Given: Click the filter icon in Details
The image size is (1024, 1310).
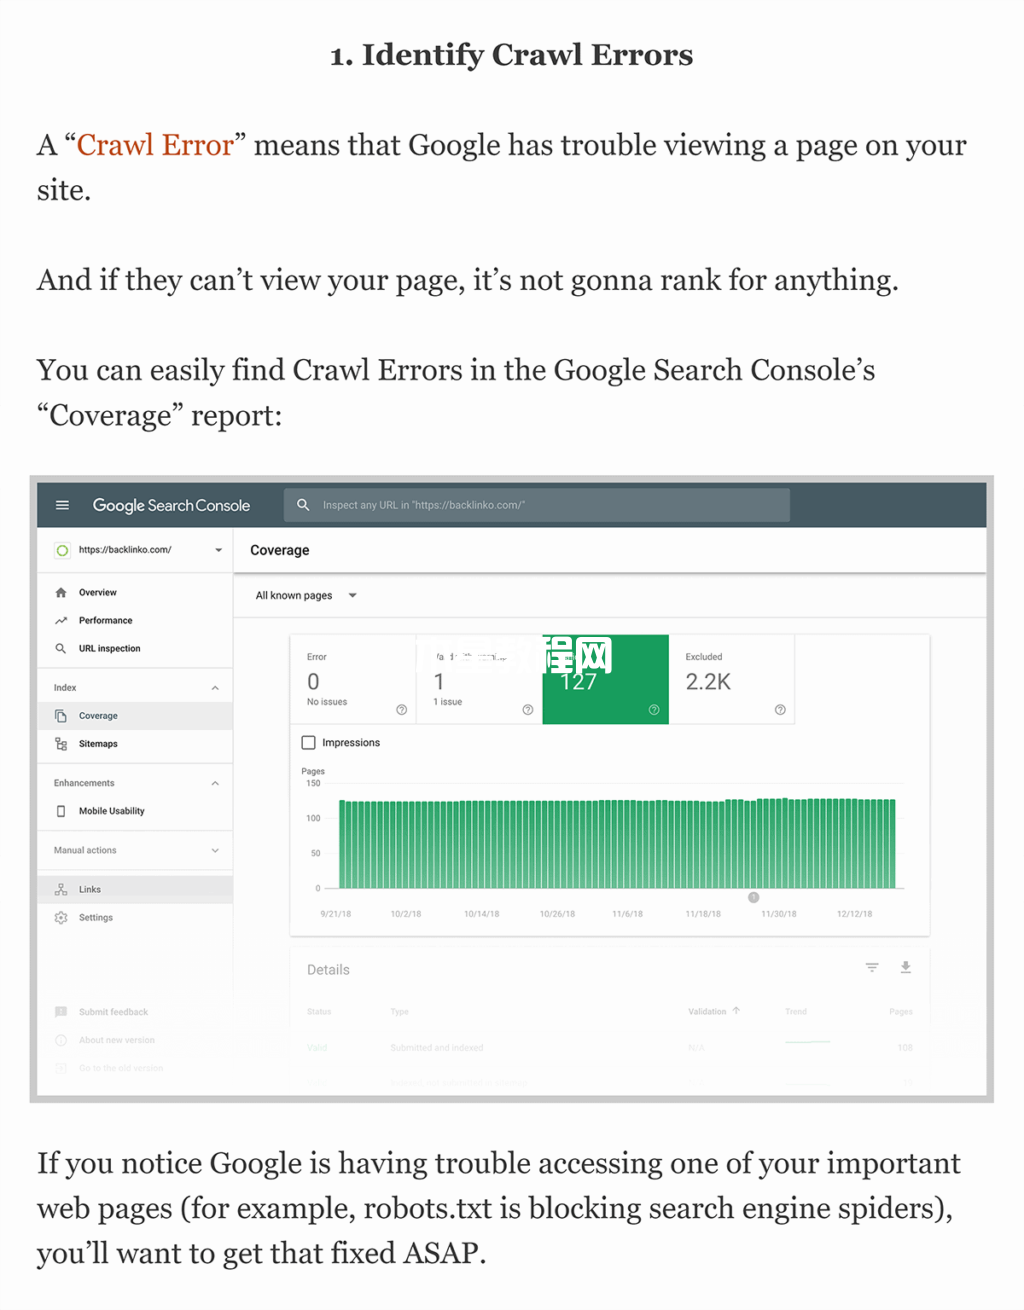Looking at the screenshot, I should coord(872,967).
